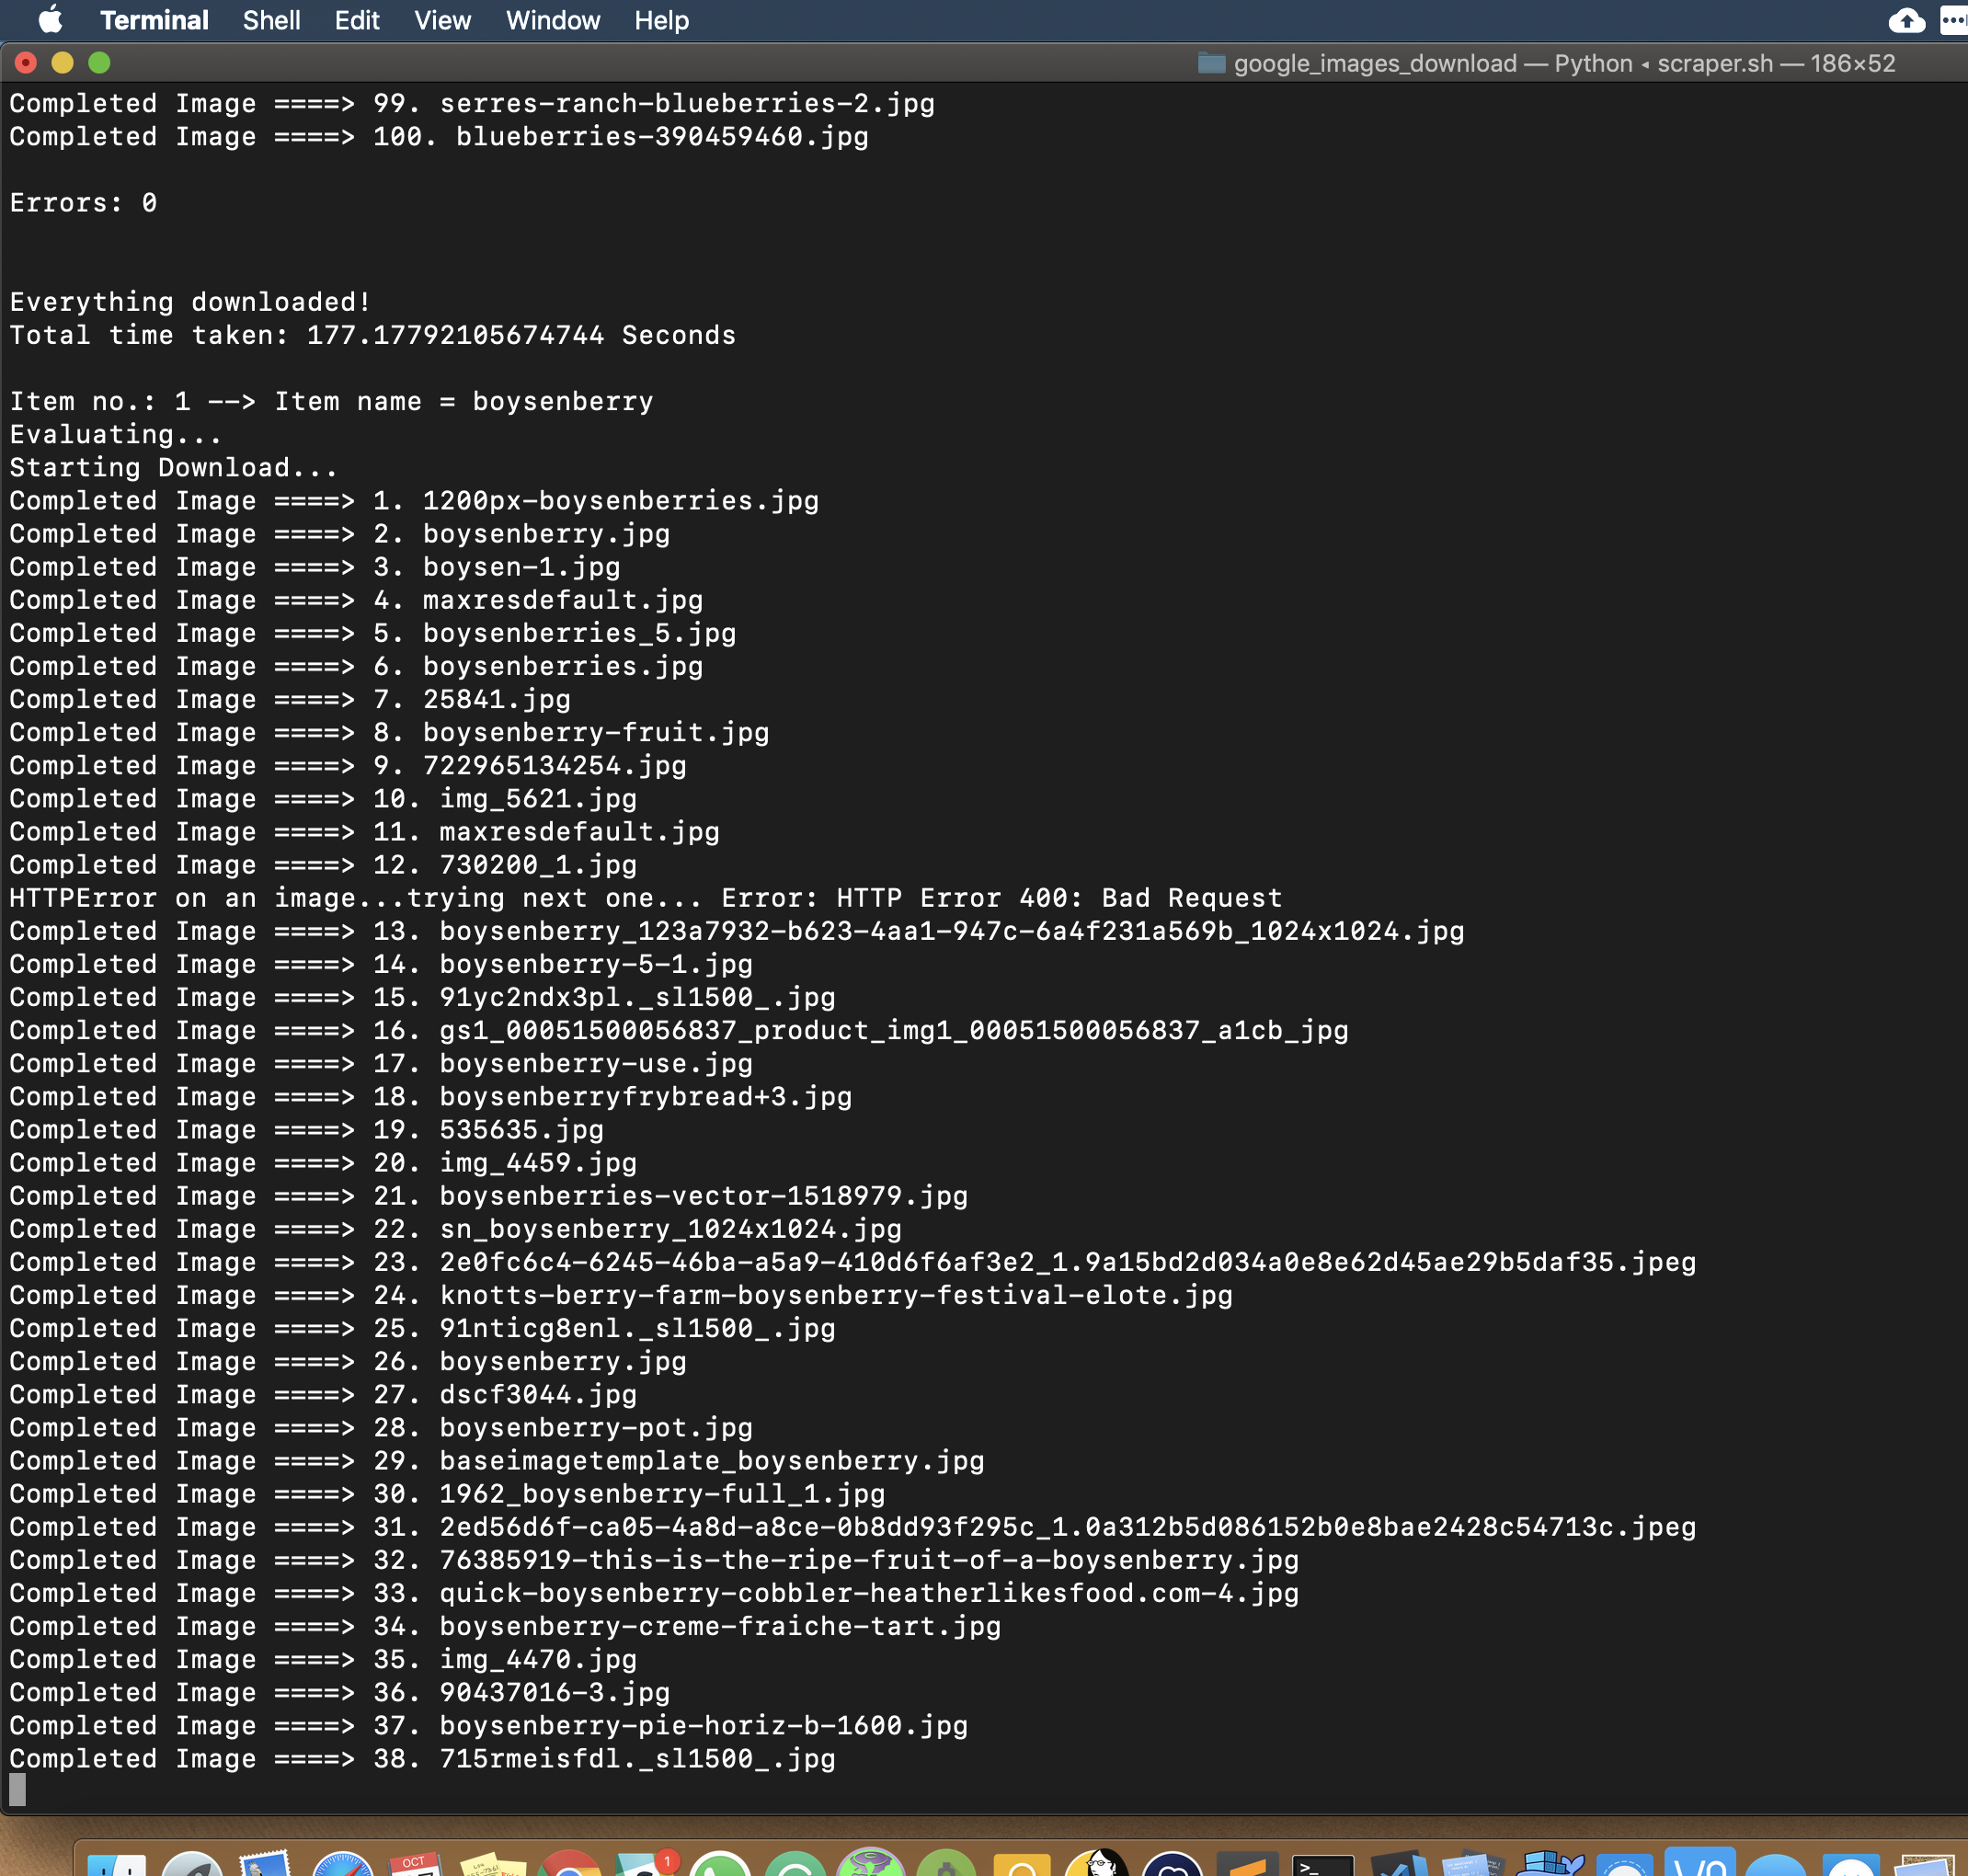Open the Terminal application menu

tap(154, 20)
